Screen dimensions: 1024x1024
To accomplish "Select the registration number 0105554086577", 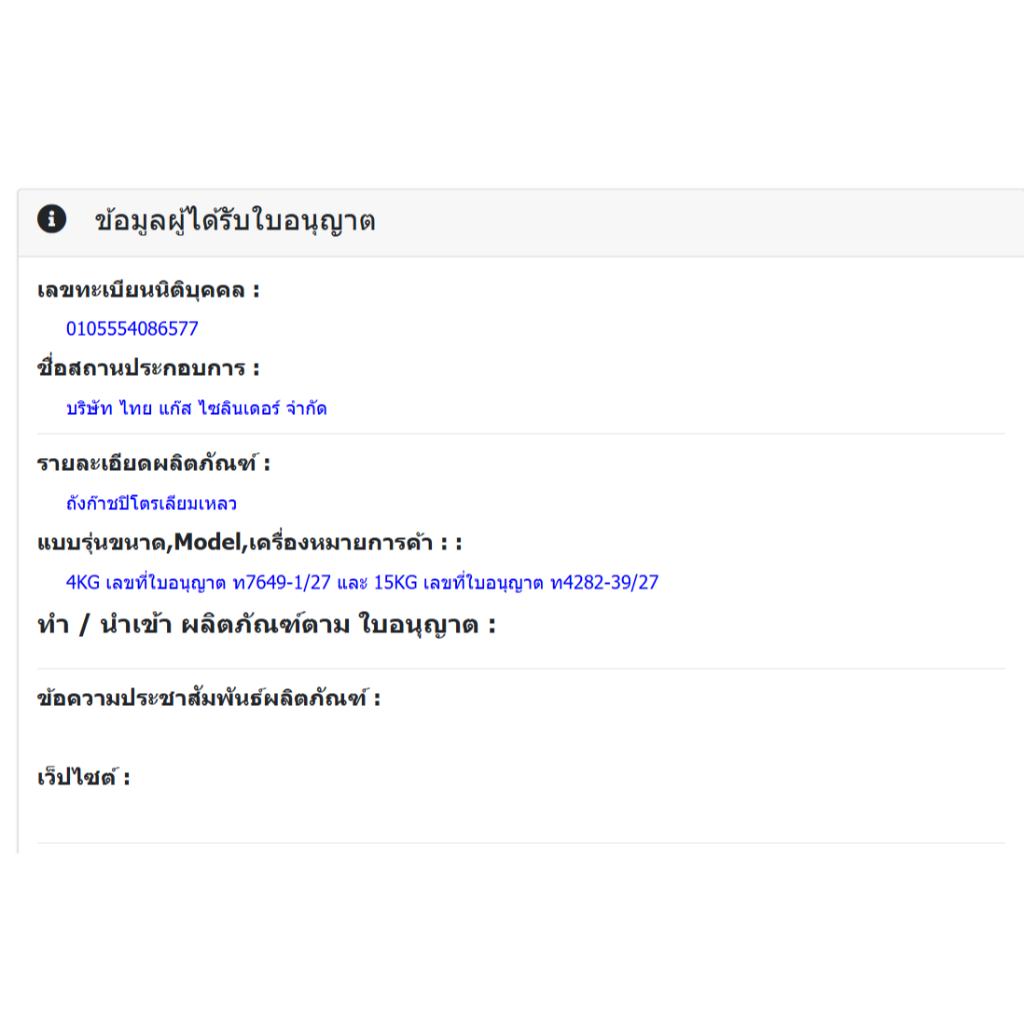I will pyautogui.click(x=132, y=328).
